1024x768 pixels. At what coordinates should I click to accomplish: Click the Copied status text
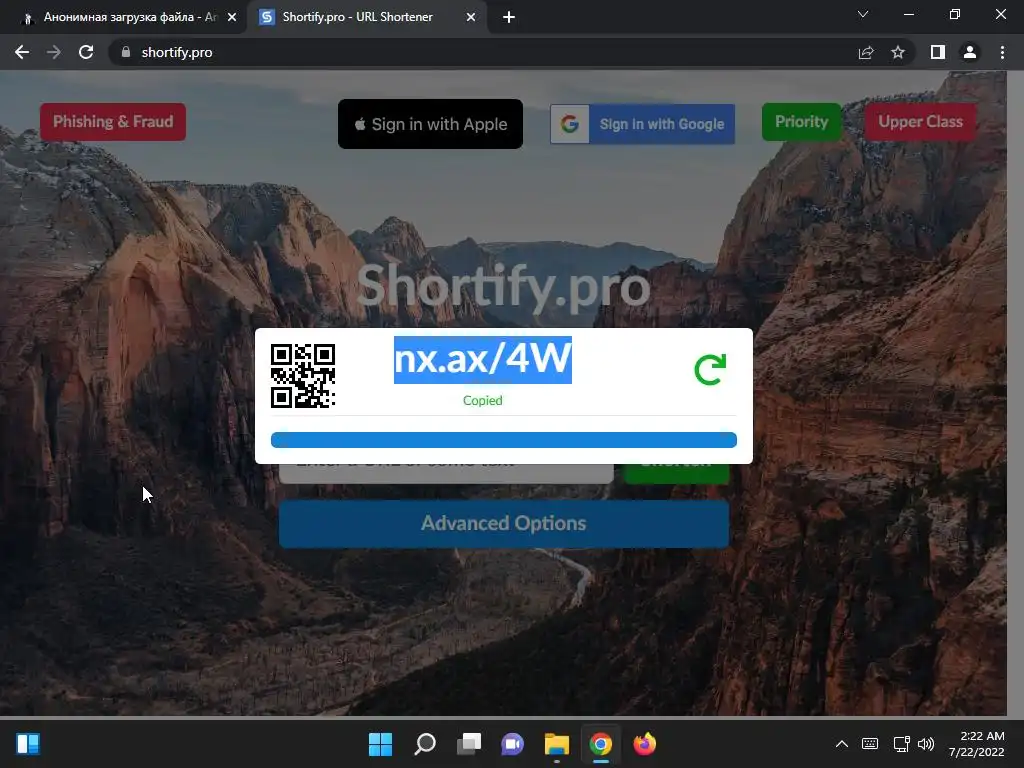pos(483,400)
